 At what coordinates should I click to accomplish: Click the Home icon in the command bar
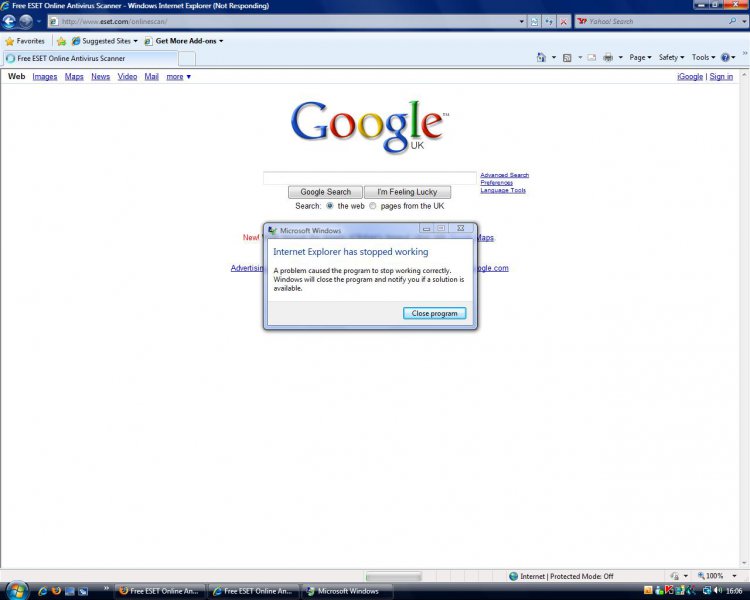coord(541,57)
